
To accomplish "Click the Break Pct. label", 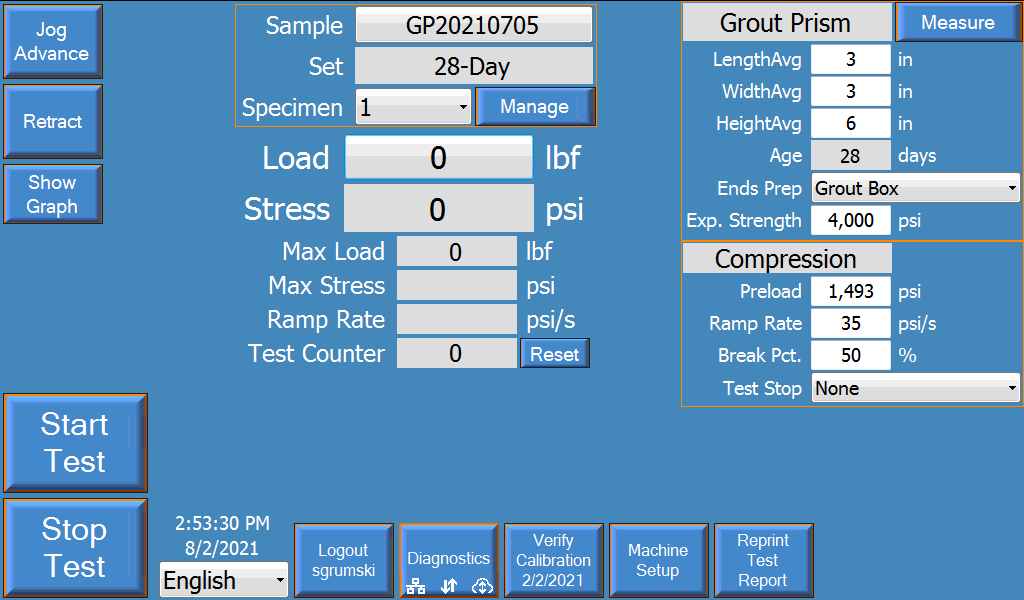I will point(760,355).
